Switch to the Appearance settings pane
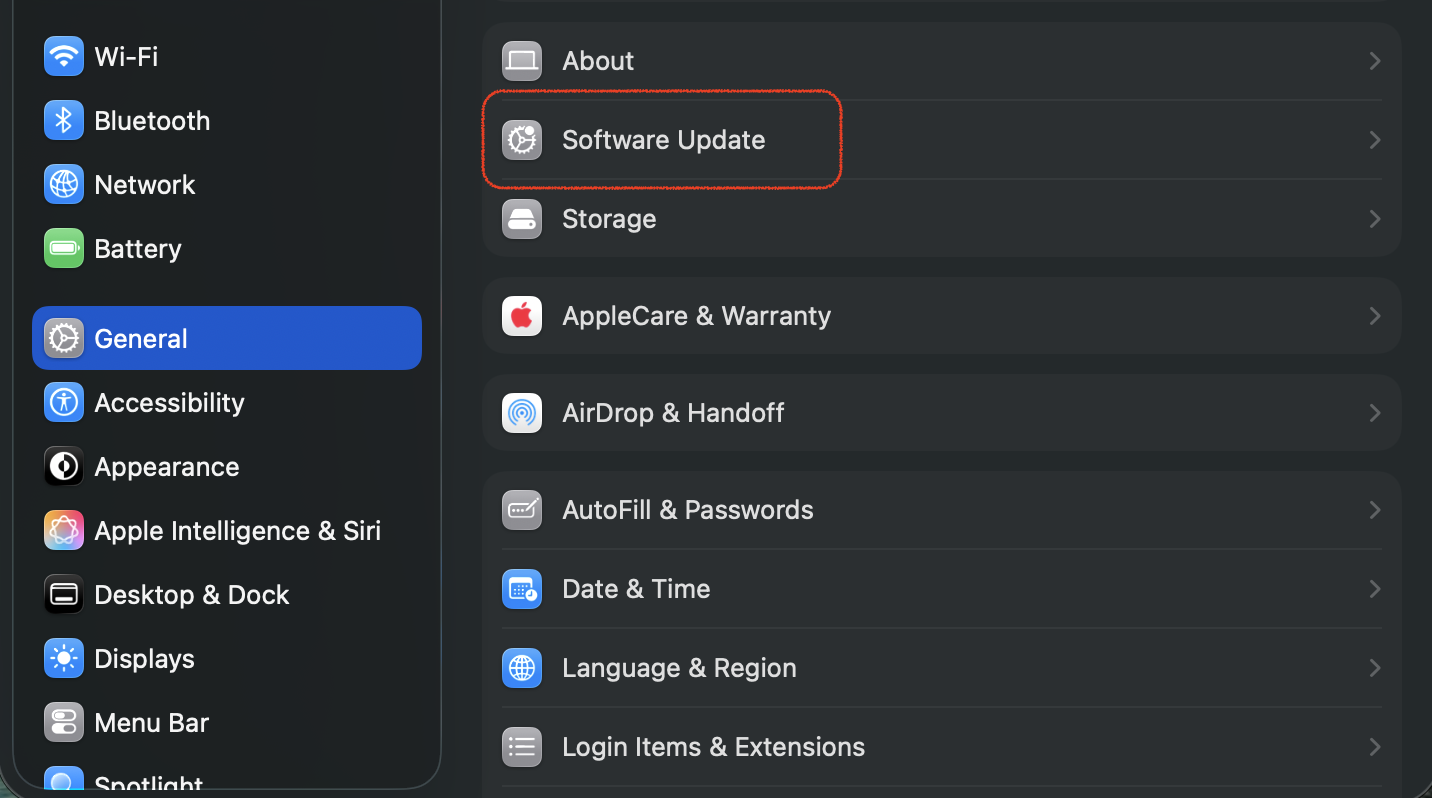This screenshot has height=798, width=1432. (166, 467)
